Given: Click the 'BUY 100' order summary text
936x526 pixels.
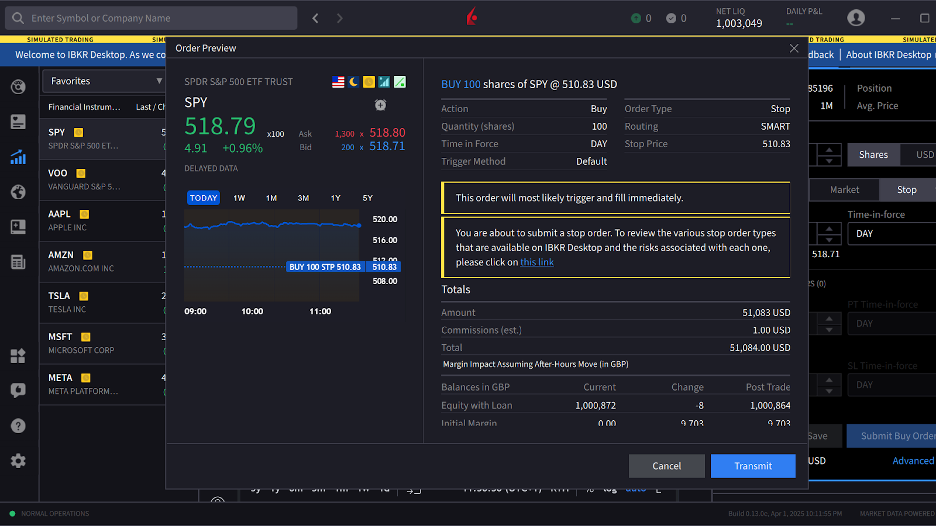Looking at the screenshot, I should pyautogui.click(x=460, y=84).
